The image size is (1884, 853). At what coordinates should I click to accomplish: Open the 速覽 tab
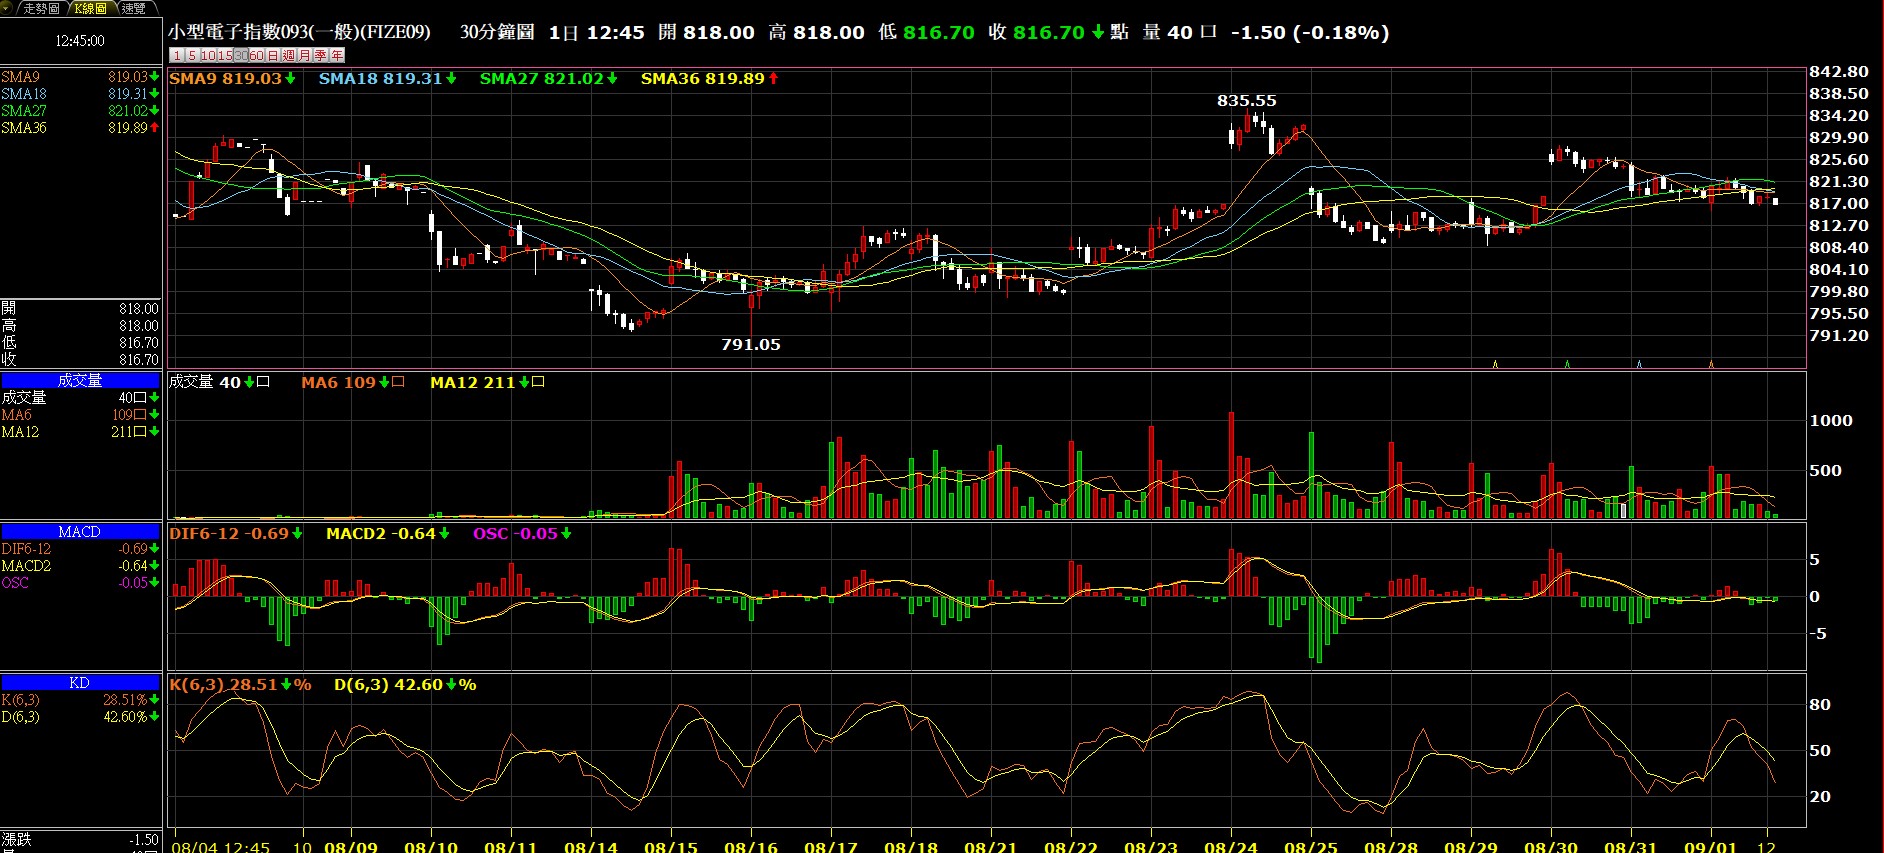[134, 8]
